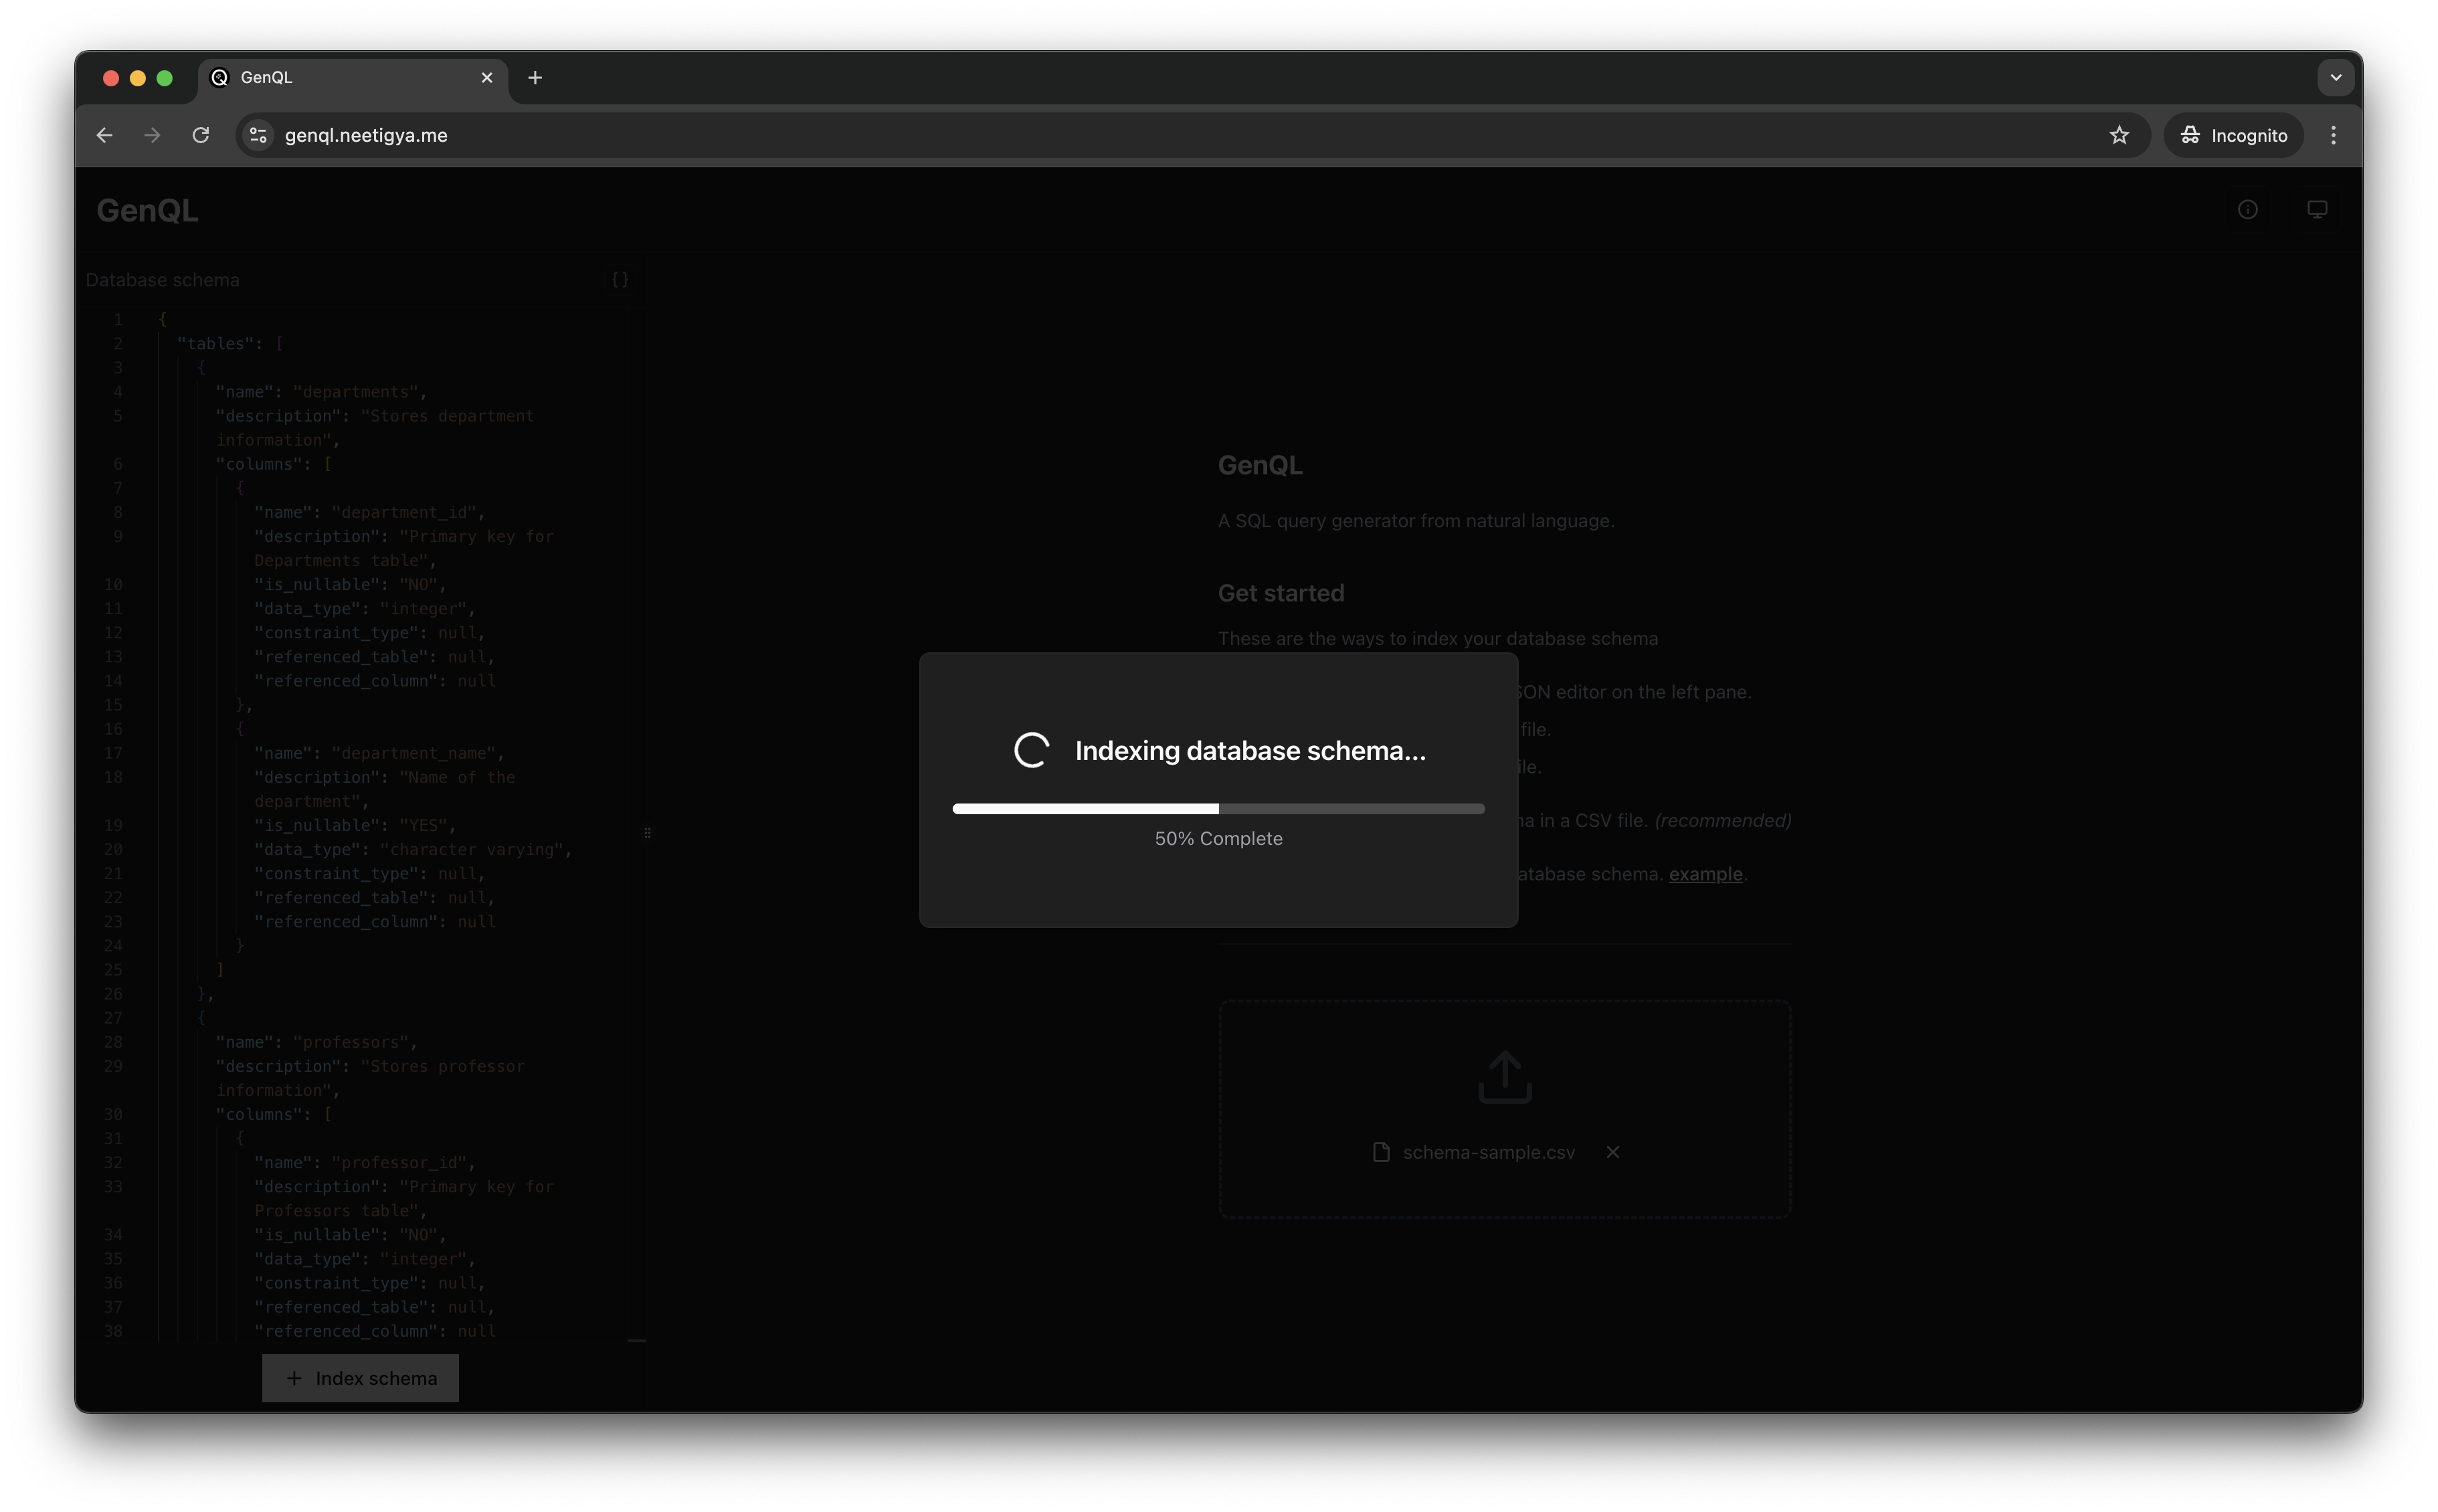Reload the page via browser refresh icon
The height and width of the screenshot is (1512, 2438).
(201, 135)
